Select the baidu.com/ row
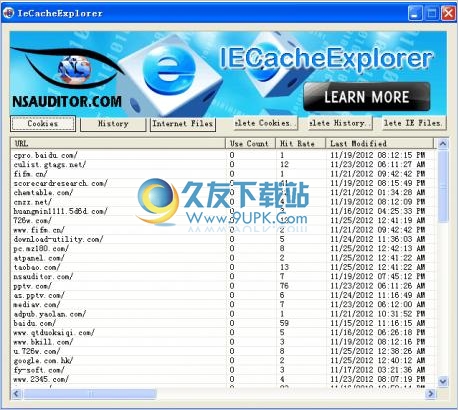Viewport: 458px width, 410px height. 223,323
